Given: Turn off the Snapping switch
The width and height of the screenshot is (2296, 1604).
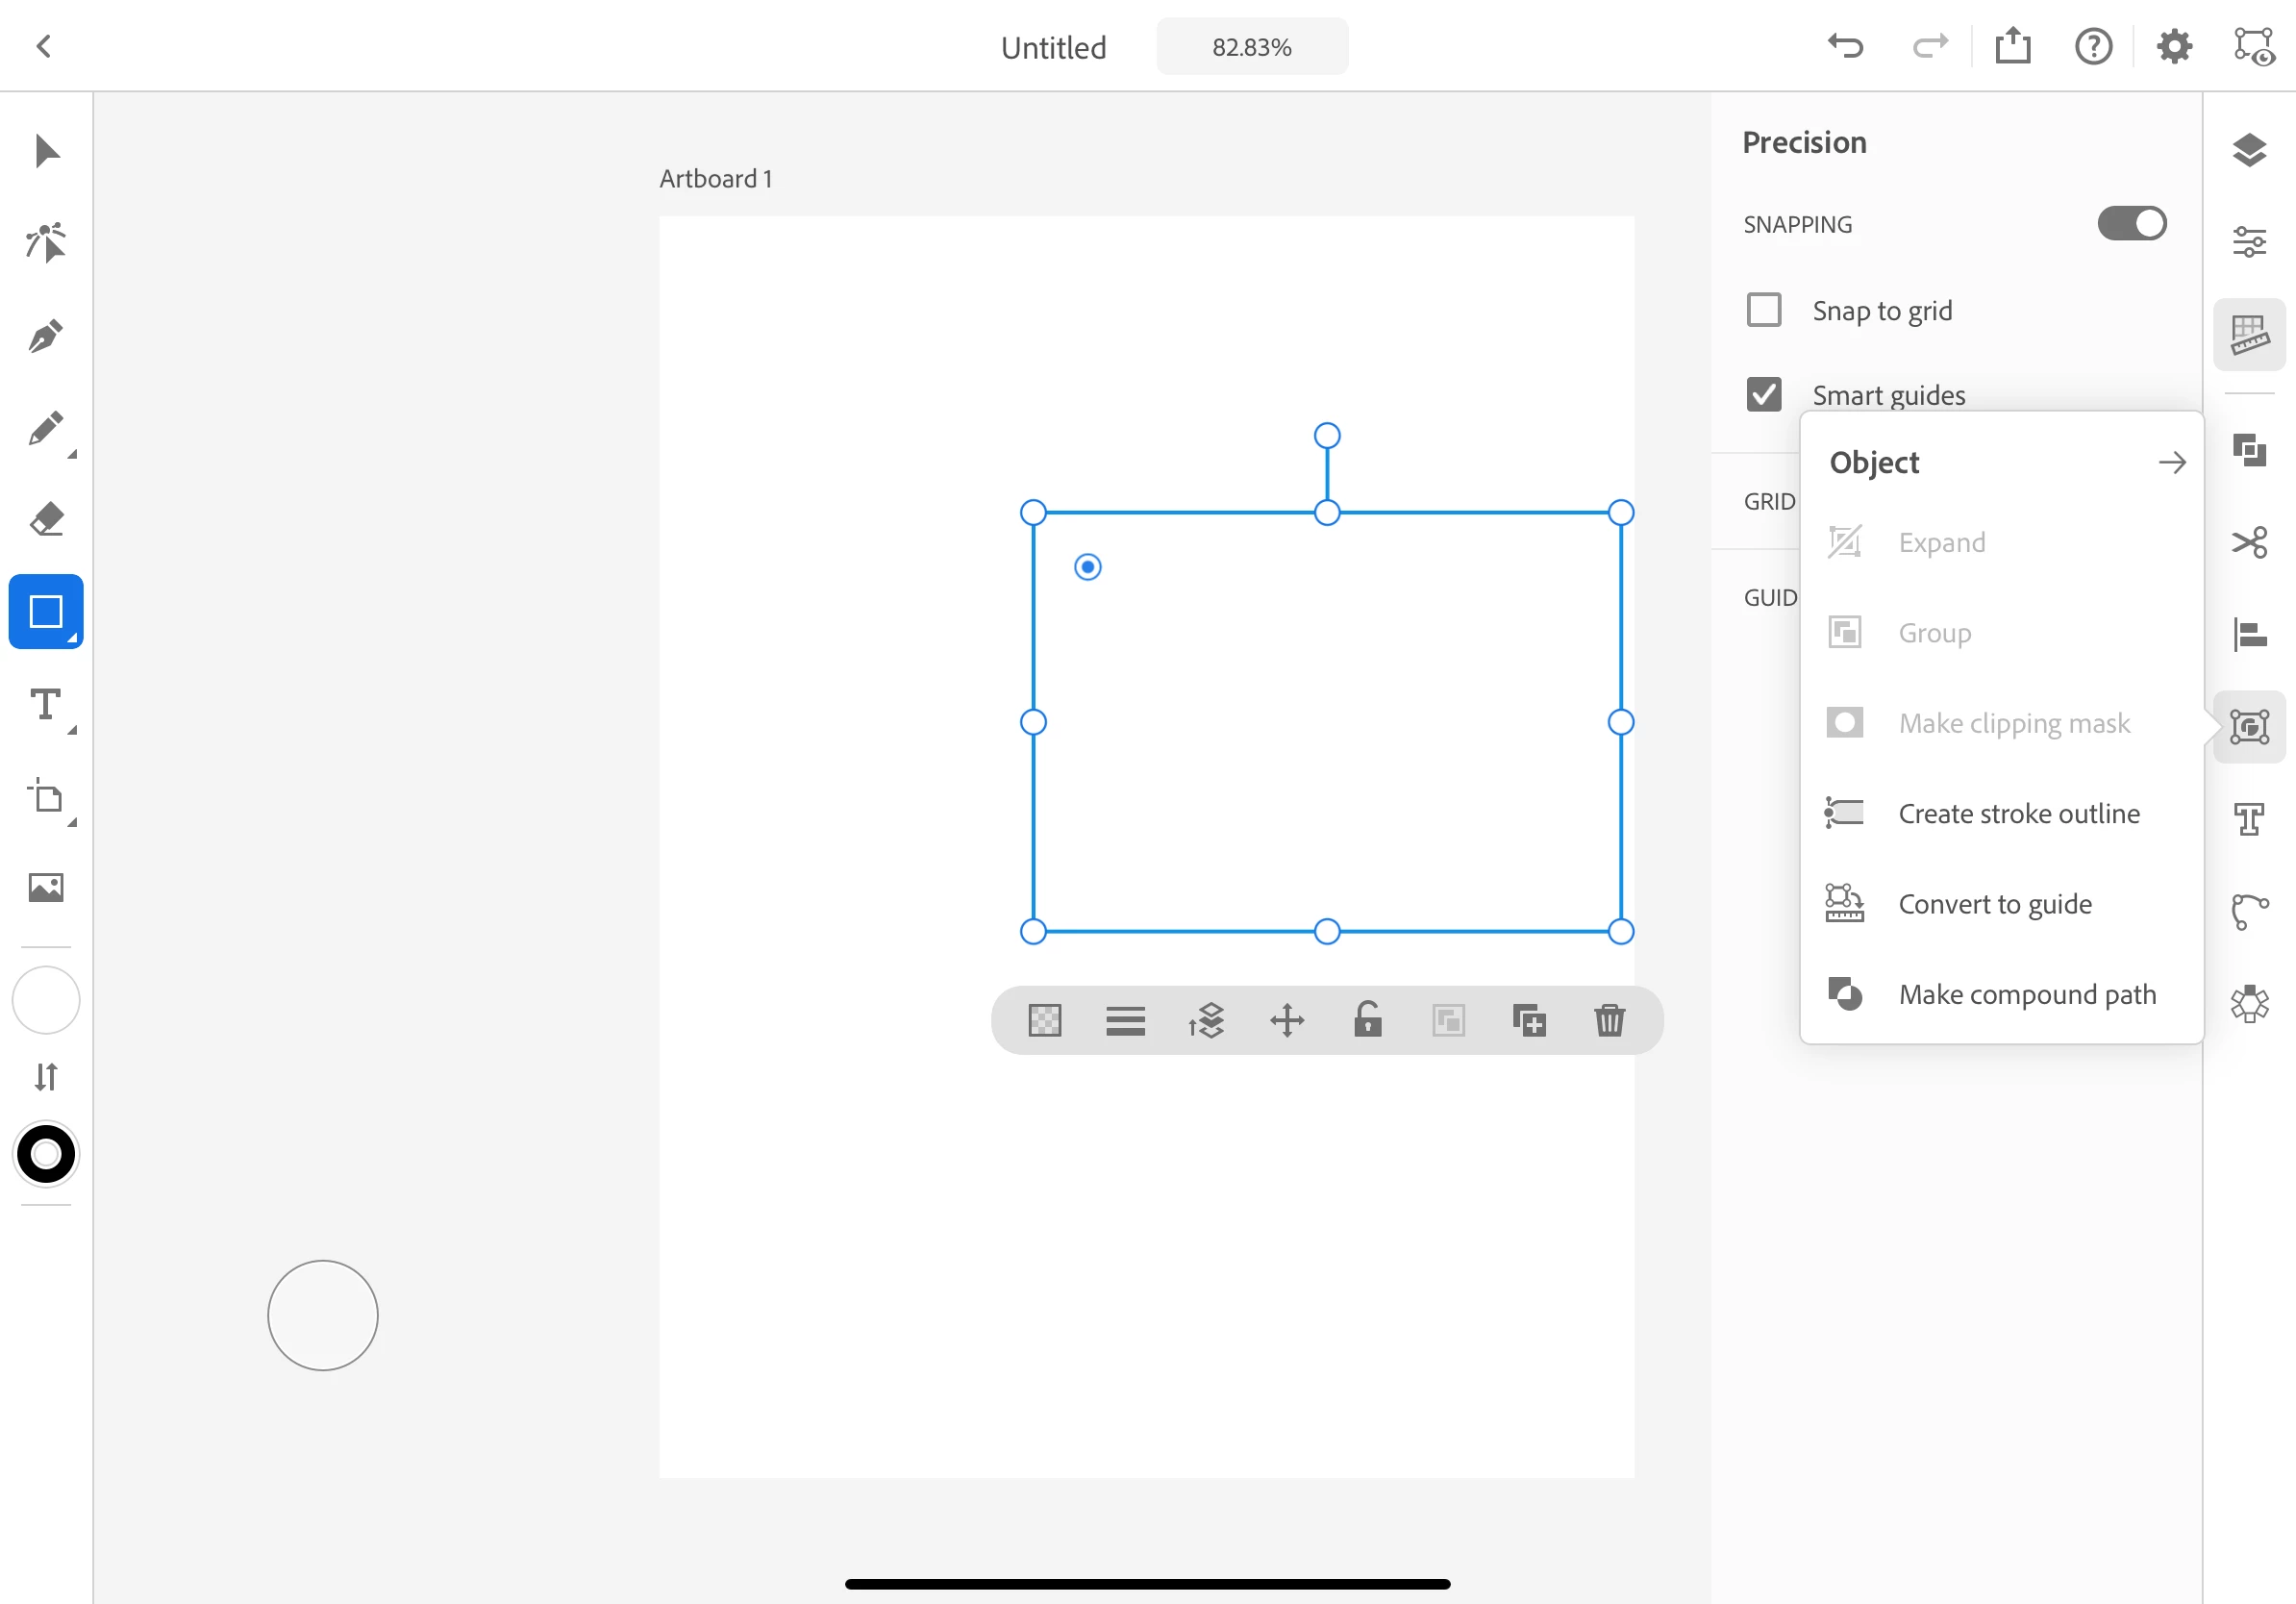Looking at the screenshot, I should click(2131, 224).
